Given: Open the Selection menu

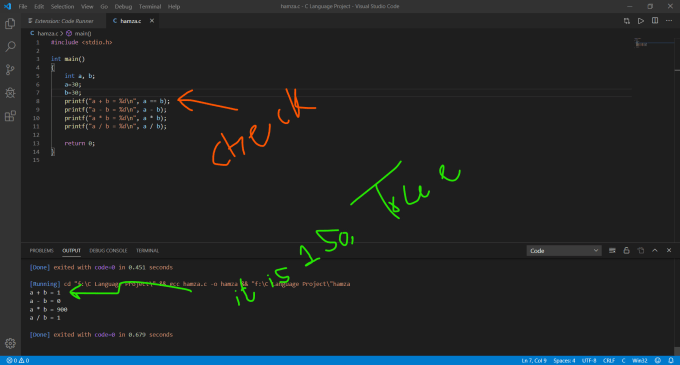Looking at the screenshot, I should click(62, 7).
